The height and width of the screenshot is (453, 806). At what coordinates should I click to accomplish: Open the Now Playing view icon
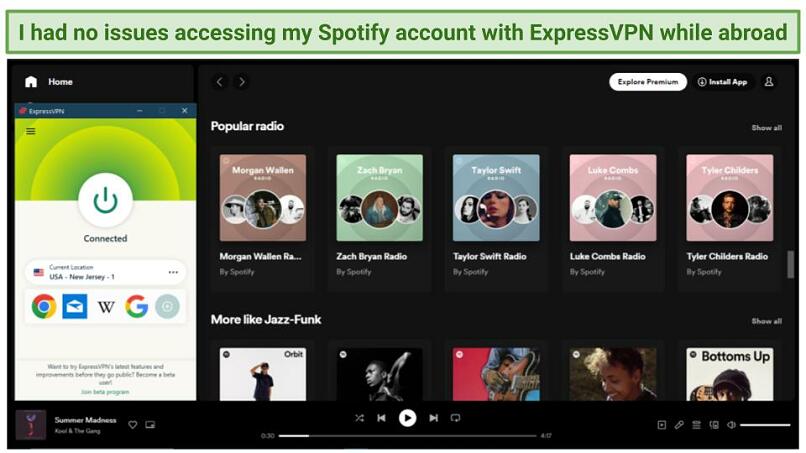(662, 425)
